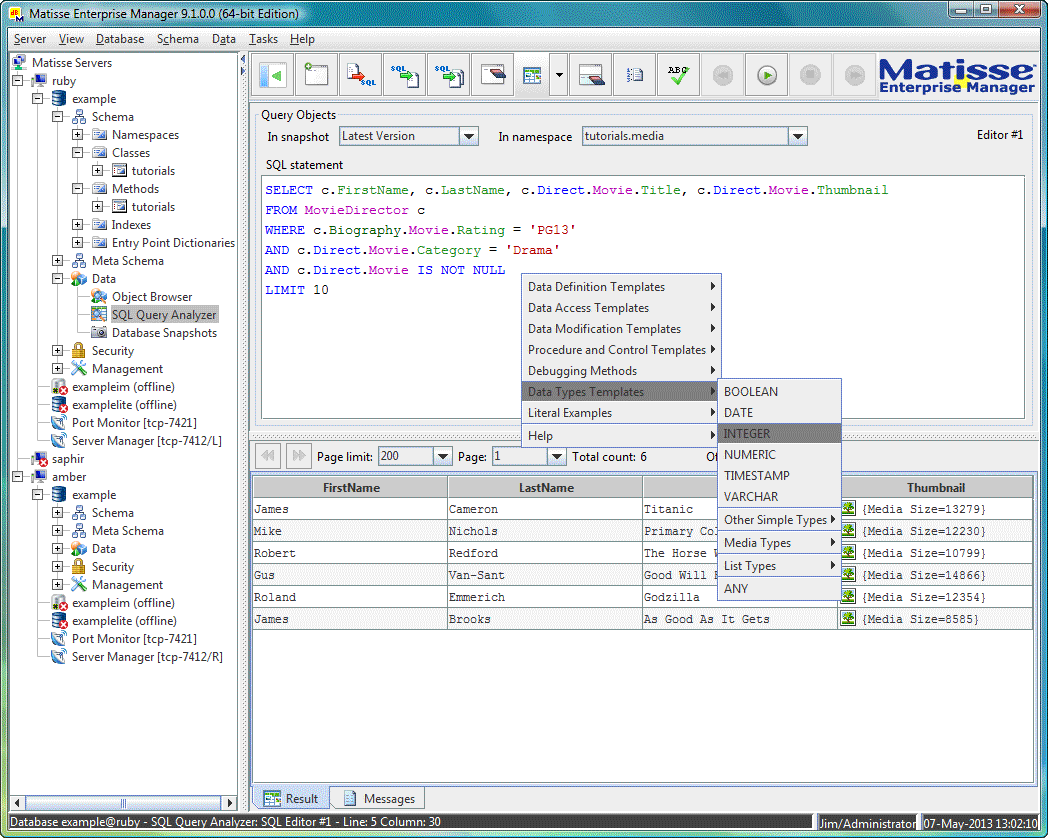Screen dimensions: 1048x838
Task: Expand Entry Point Dictionaries node
Action: [78, 243]
